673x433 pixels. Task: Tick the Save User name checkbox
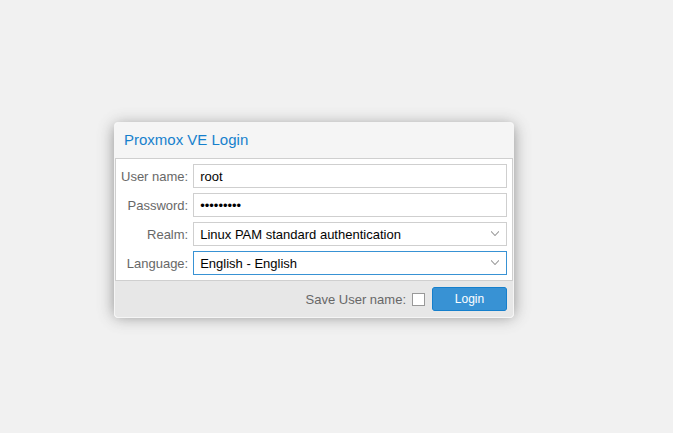[x=418, y=299]
